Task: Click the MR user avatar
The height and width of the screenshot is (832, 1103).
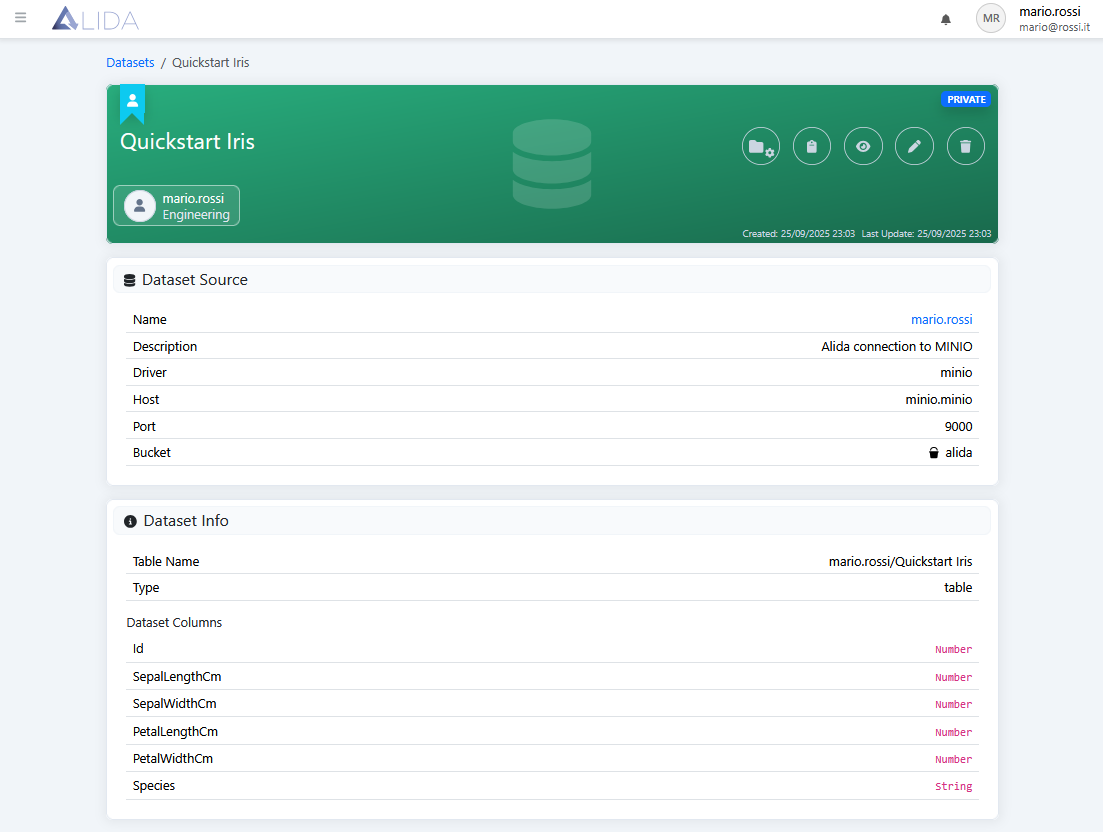Action: coord(990,18)
